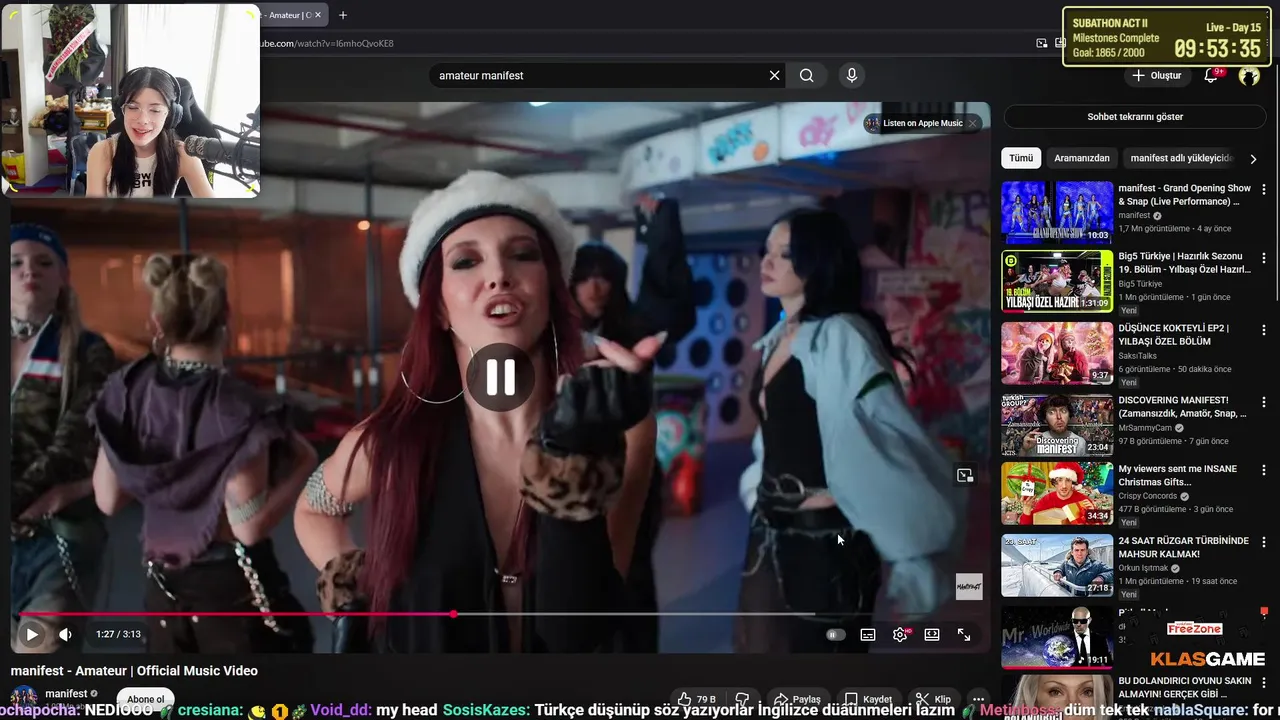Open the Big5 Türkiye video thumbnail

pyautogui.click(x=1057, y=281)
